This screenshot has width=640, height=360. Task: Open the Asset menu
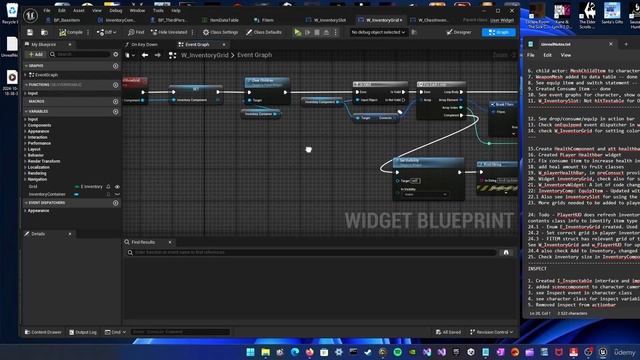click(x=79, y=10)
